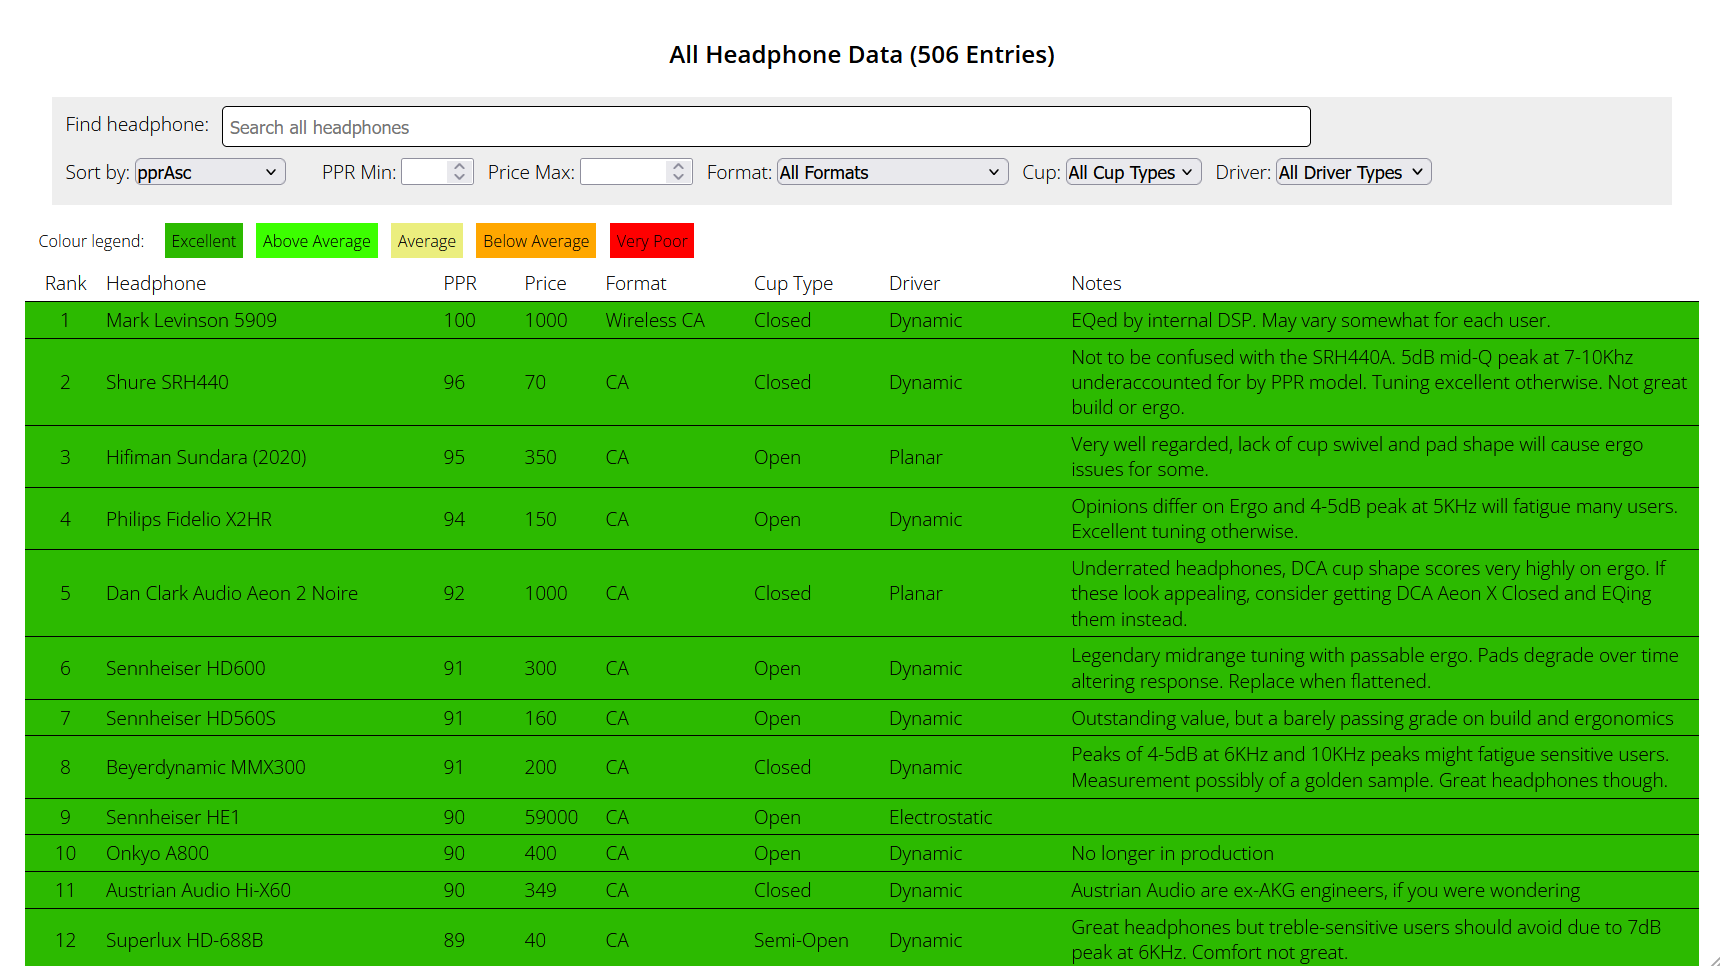Click price 349 in Austrian Audio row
Viewport: 1720px width, 966px height.
pyautogui.click(x=540, y=890)
